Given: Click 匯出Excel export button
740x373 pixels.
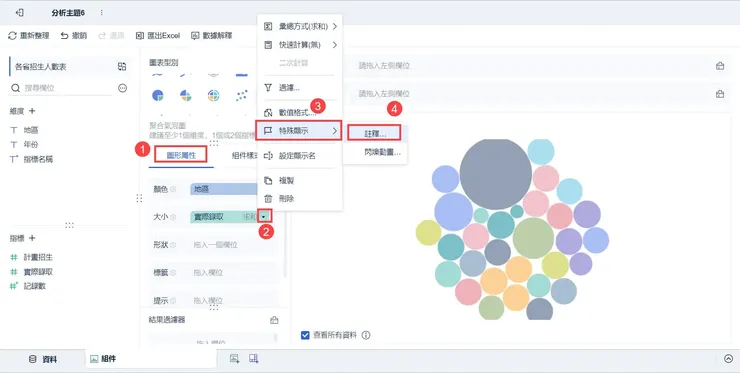Looking at the screenshot, I should [x=158, y=35].
